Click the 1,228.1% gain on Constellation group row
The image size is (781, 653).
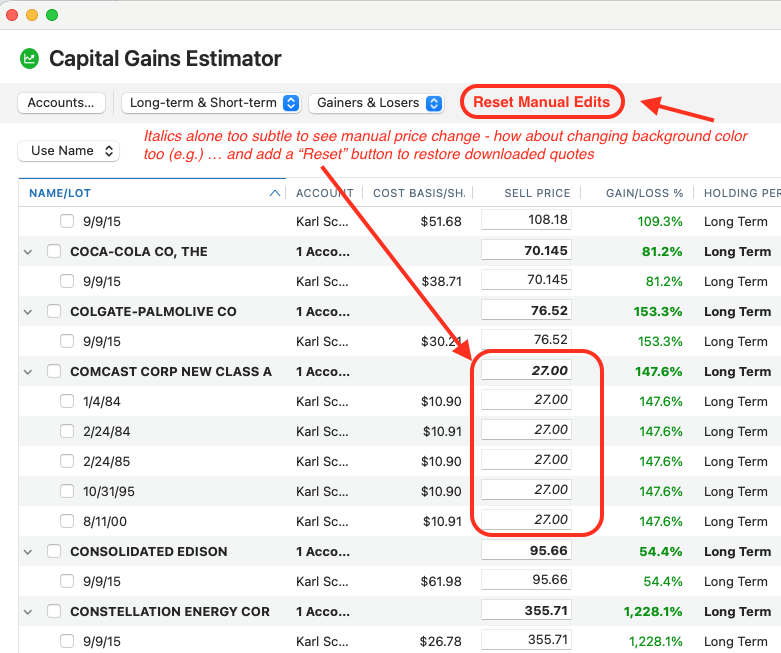pos(653,612)
